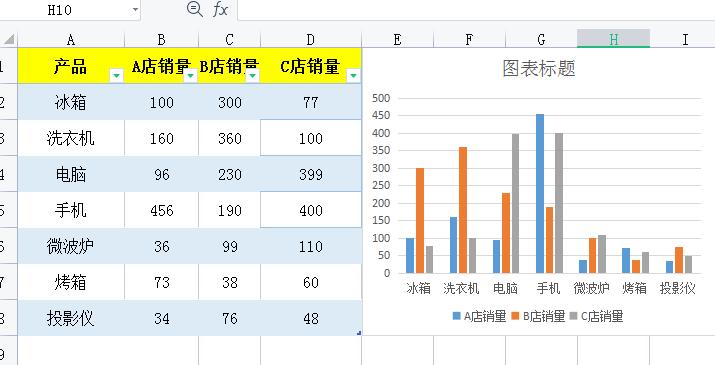Click the zoom magnifier icon in formula bar

pyautogui.click(x=195, y=9)
